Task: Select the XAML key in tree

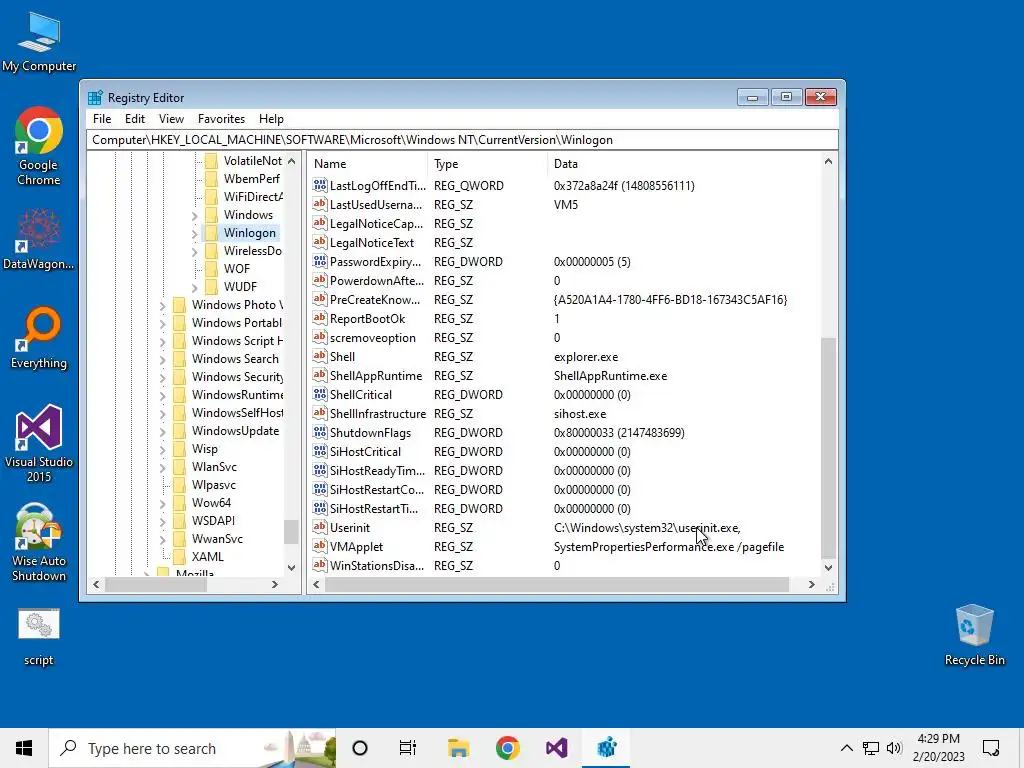Action: (208, 556)
